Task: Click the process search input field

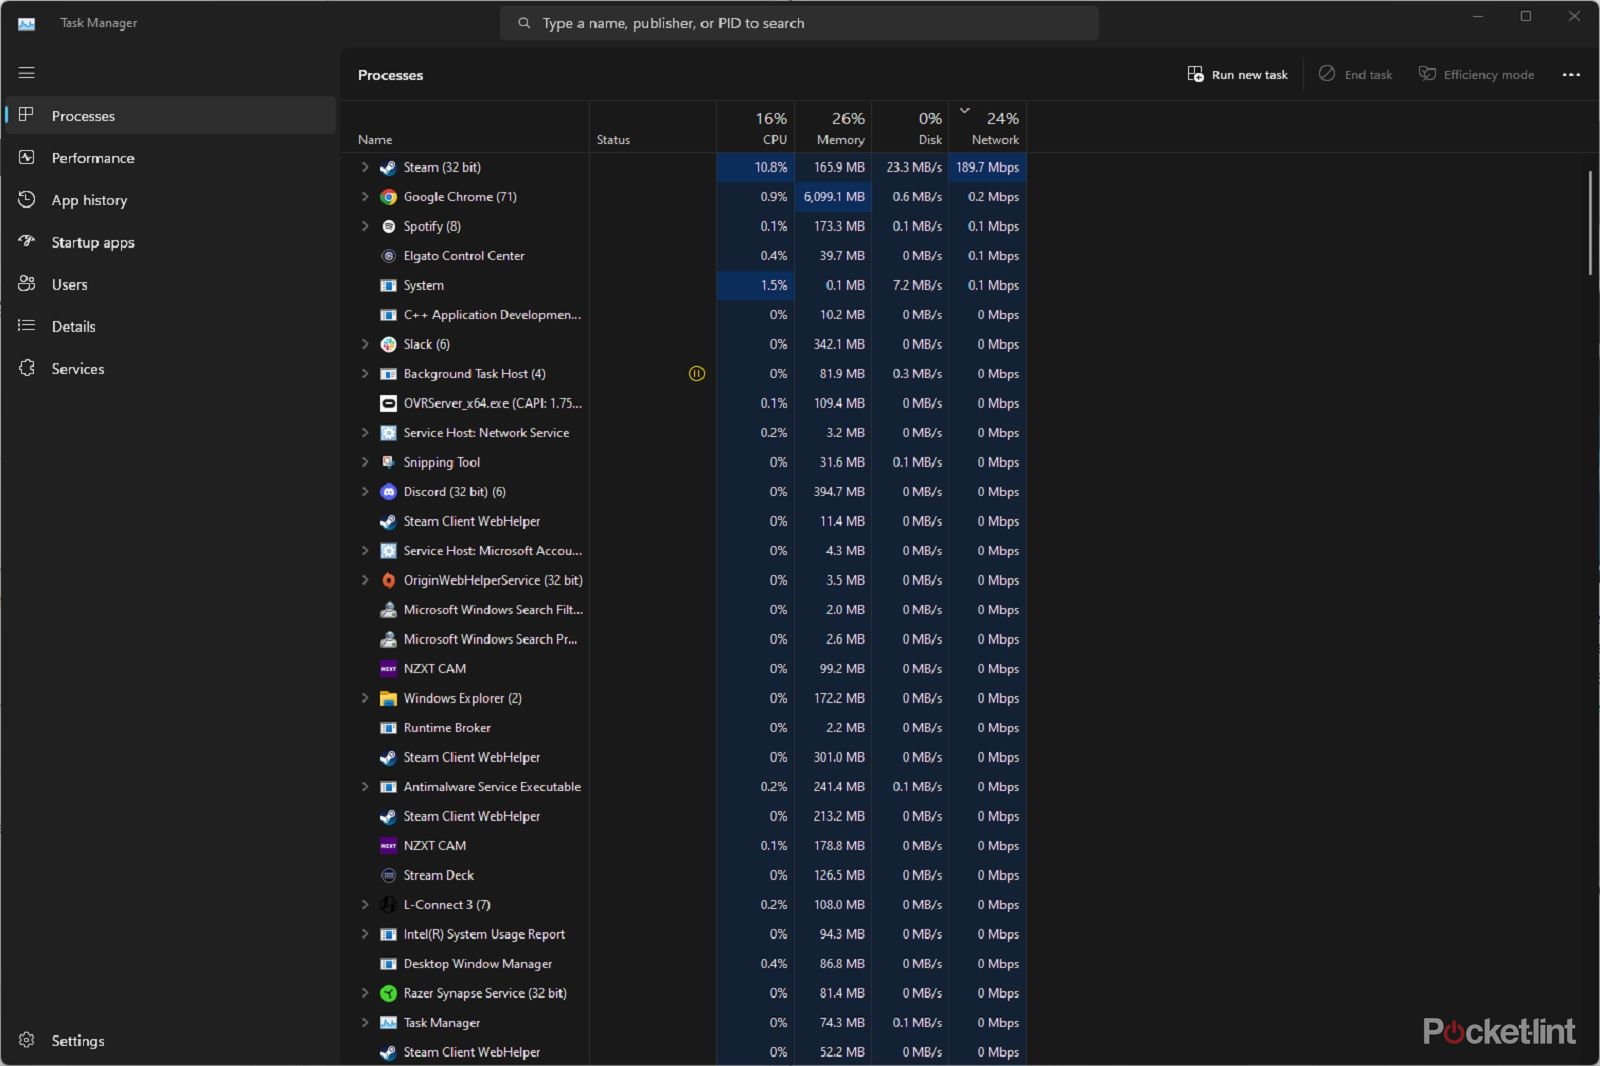Action: coord(799,23)
